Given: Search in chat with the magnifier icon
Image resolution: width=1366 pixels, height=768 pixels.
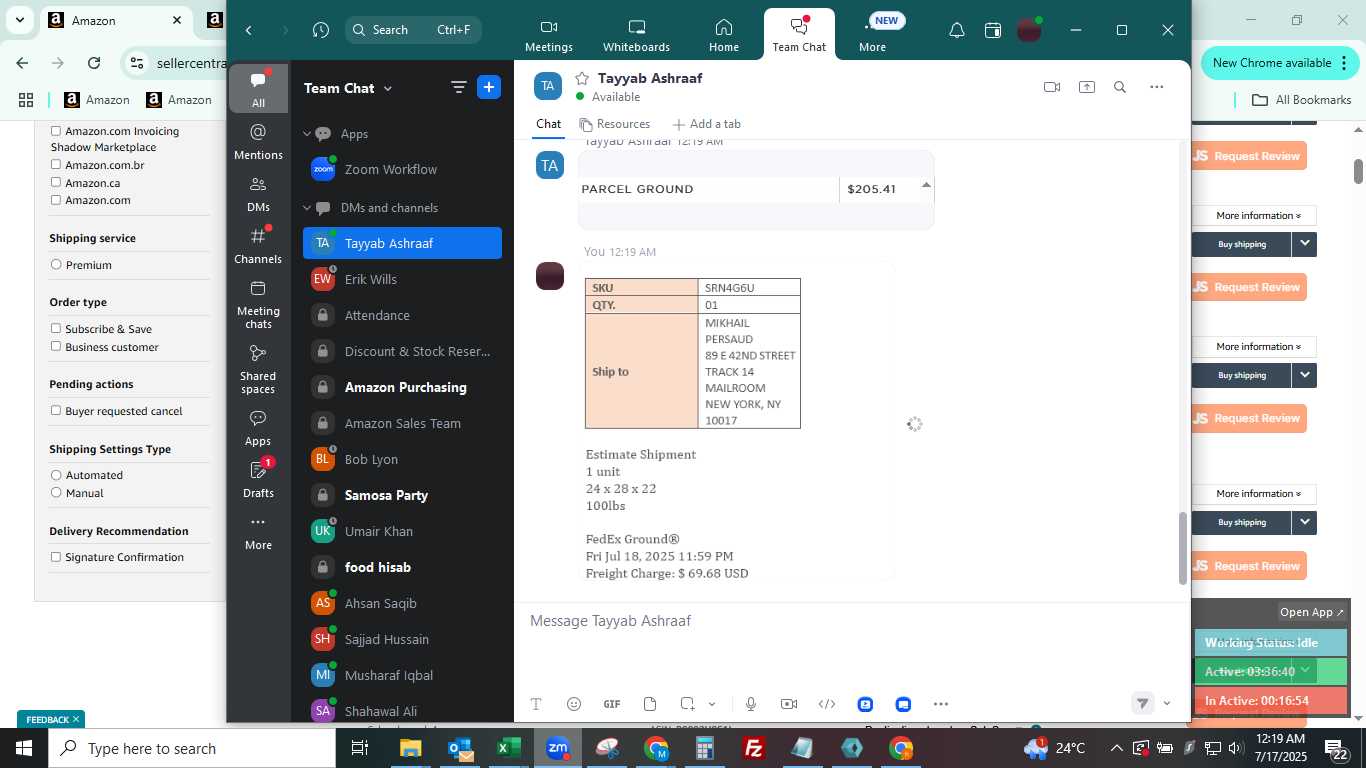Looking at the screenshot, I should point(1120,87).
